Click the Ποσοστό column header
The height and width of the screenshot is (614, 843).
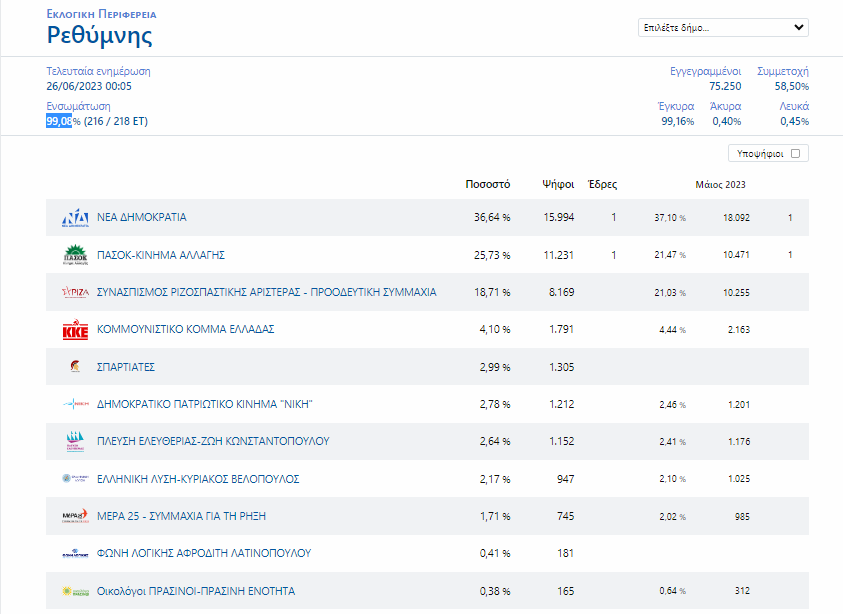point(488,184)
